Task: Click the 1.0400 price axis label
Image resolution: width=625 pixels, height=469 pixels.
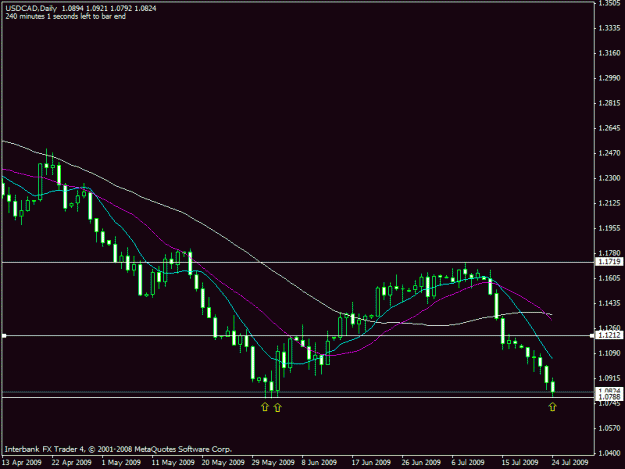Action: 610,453
